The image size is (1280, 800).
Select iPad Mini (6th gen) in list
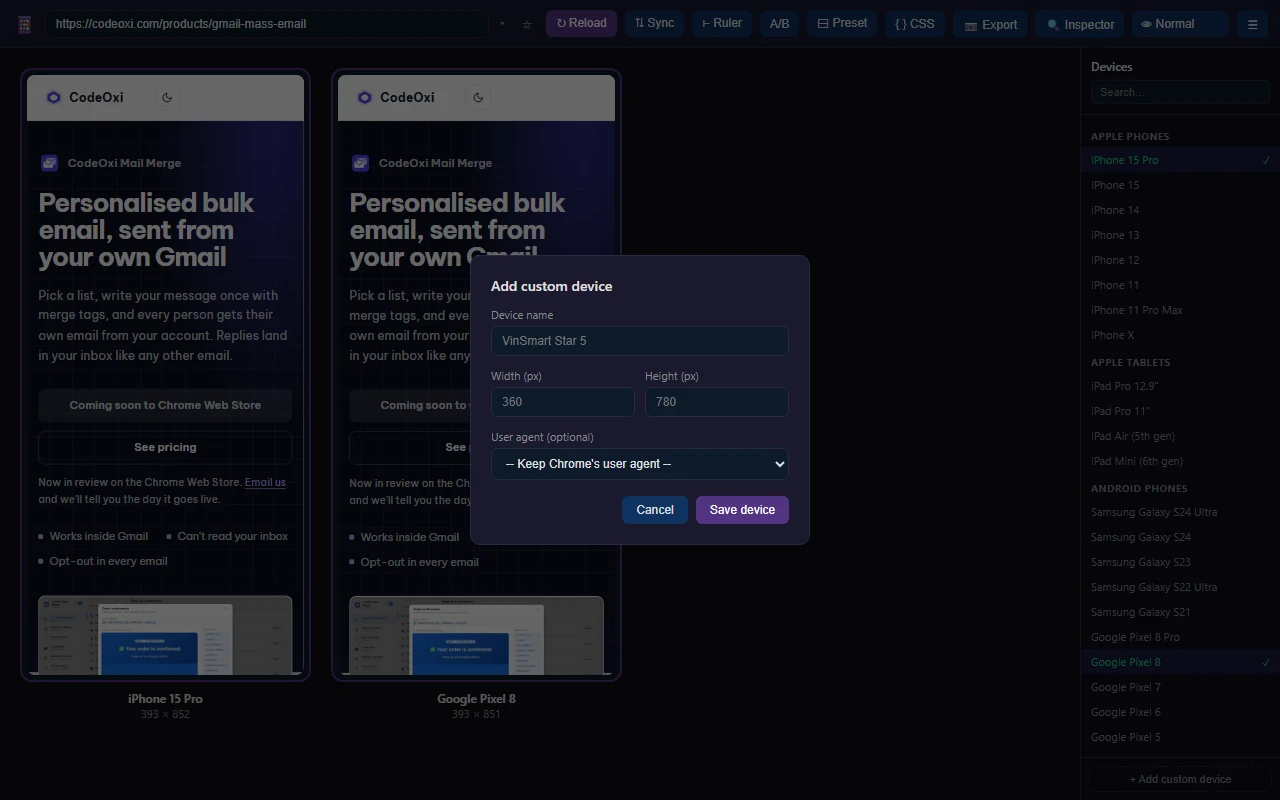click(1180, 461)
